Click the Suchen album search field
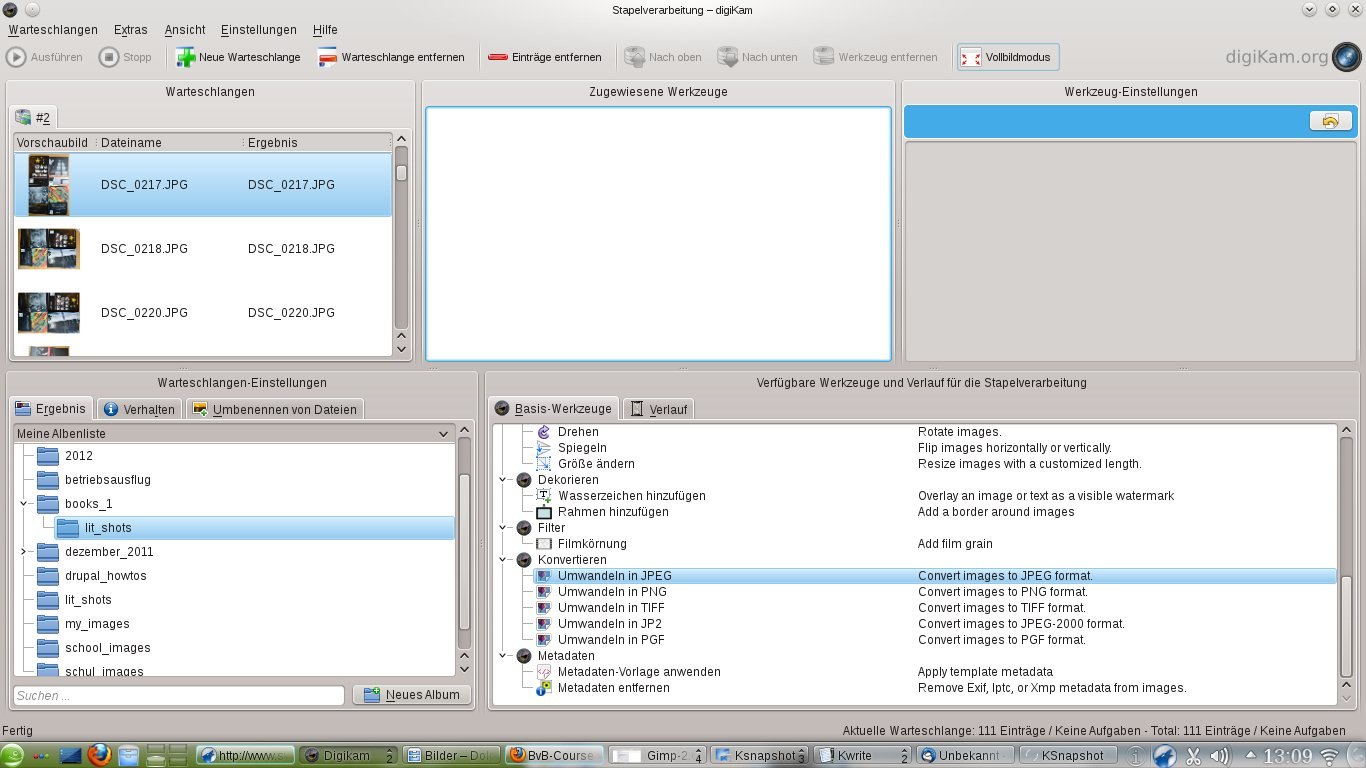Image resolution: width=1366 pixels, height=768 pixels. [x=178, y=695]
